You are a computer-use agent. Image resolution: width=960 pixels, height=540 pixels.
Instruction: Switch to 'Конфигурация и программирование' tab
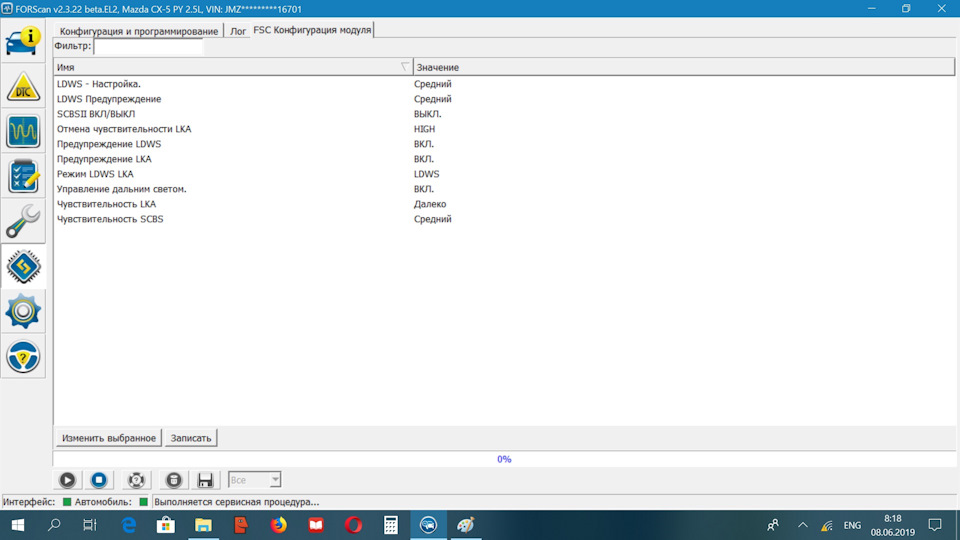click(x=139, y=31)
